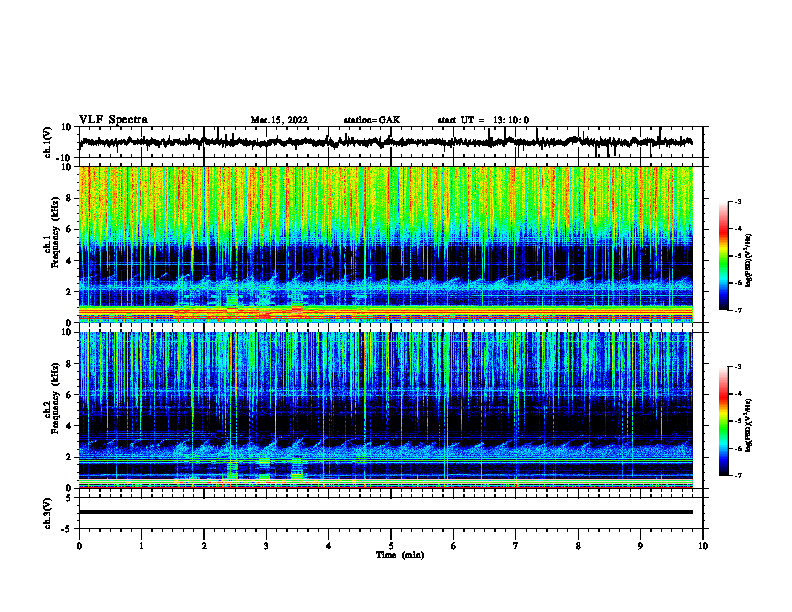Click the ch.2 colorbar log(PSD) unit label
Viewport: 792px width, 612px height.
pos(749,425)
